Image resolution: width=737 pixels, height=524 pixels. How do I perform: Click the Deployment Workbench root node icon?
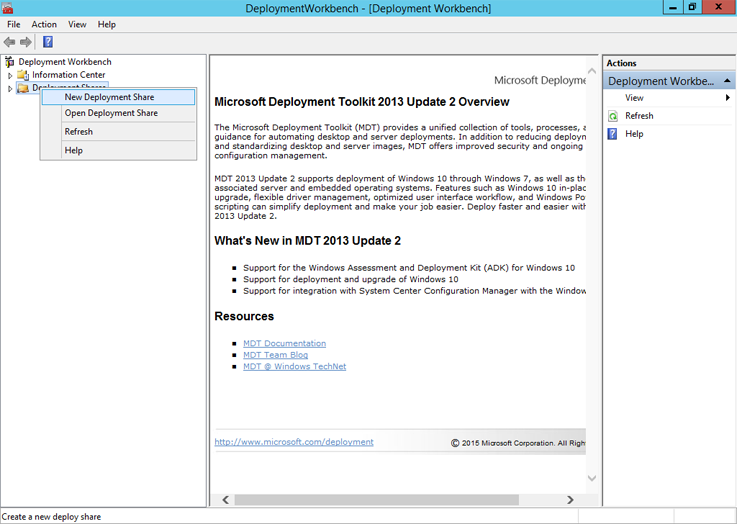10,62
